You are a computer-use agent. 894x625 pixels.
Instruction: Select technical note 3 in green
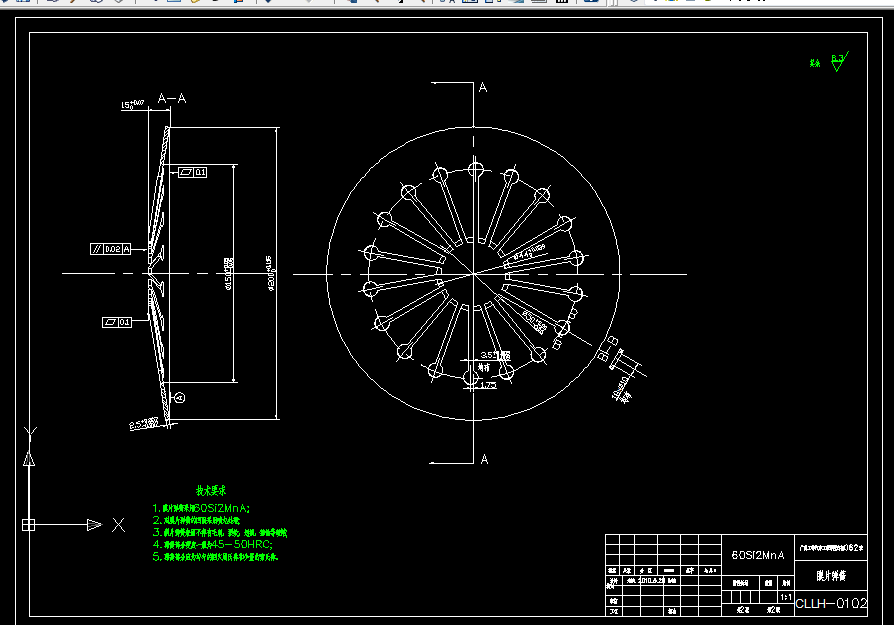[220, 533]
